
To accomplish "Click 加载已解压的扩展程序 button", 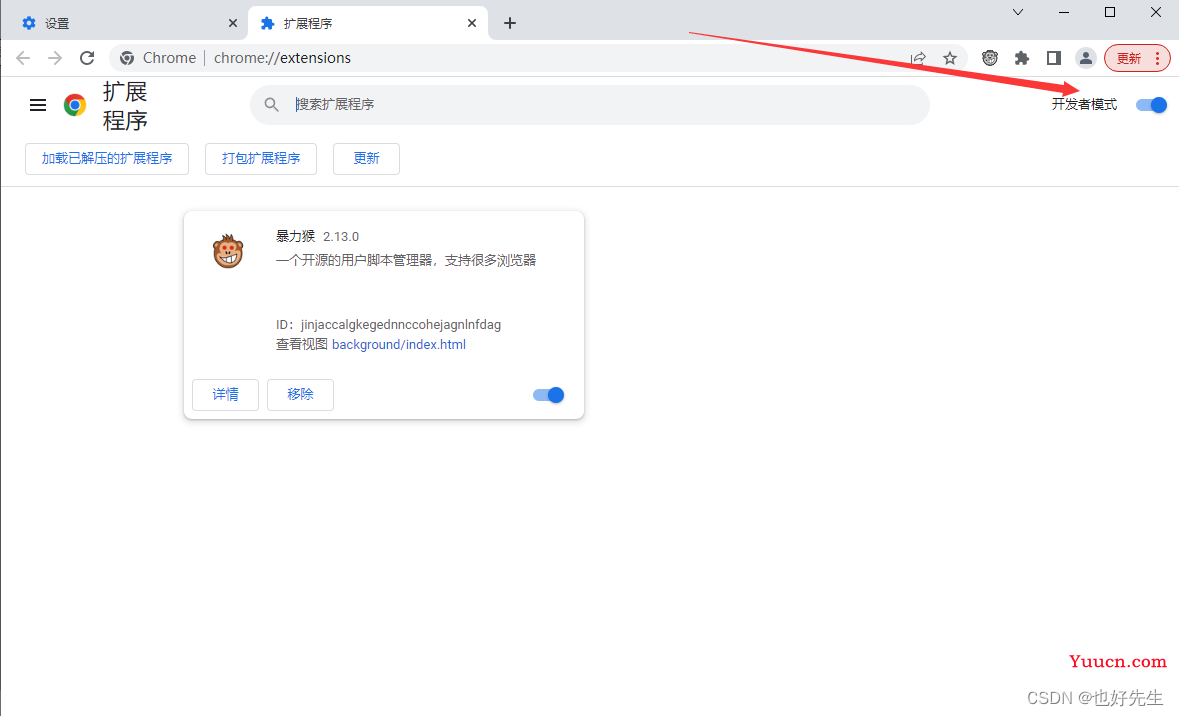I will pyautogui.click(x=107, y=159).
